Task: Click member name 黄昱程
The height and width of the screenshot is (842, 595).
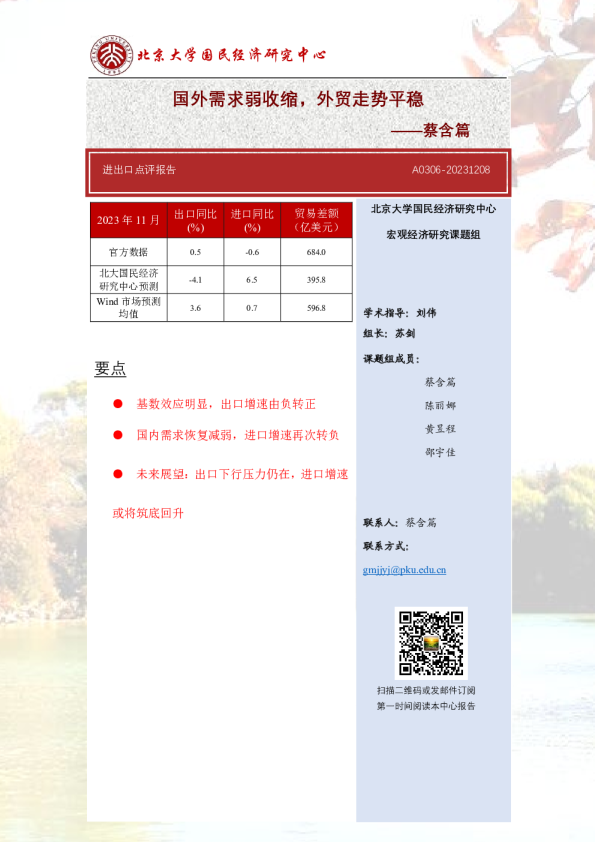Action: tap(440, 429)
